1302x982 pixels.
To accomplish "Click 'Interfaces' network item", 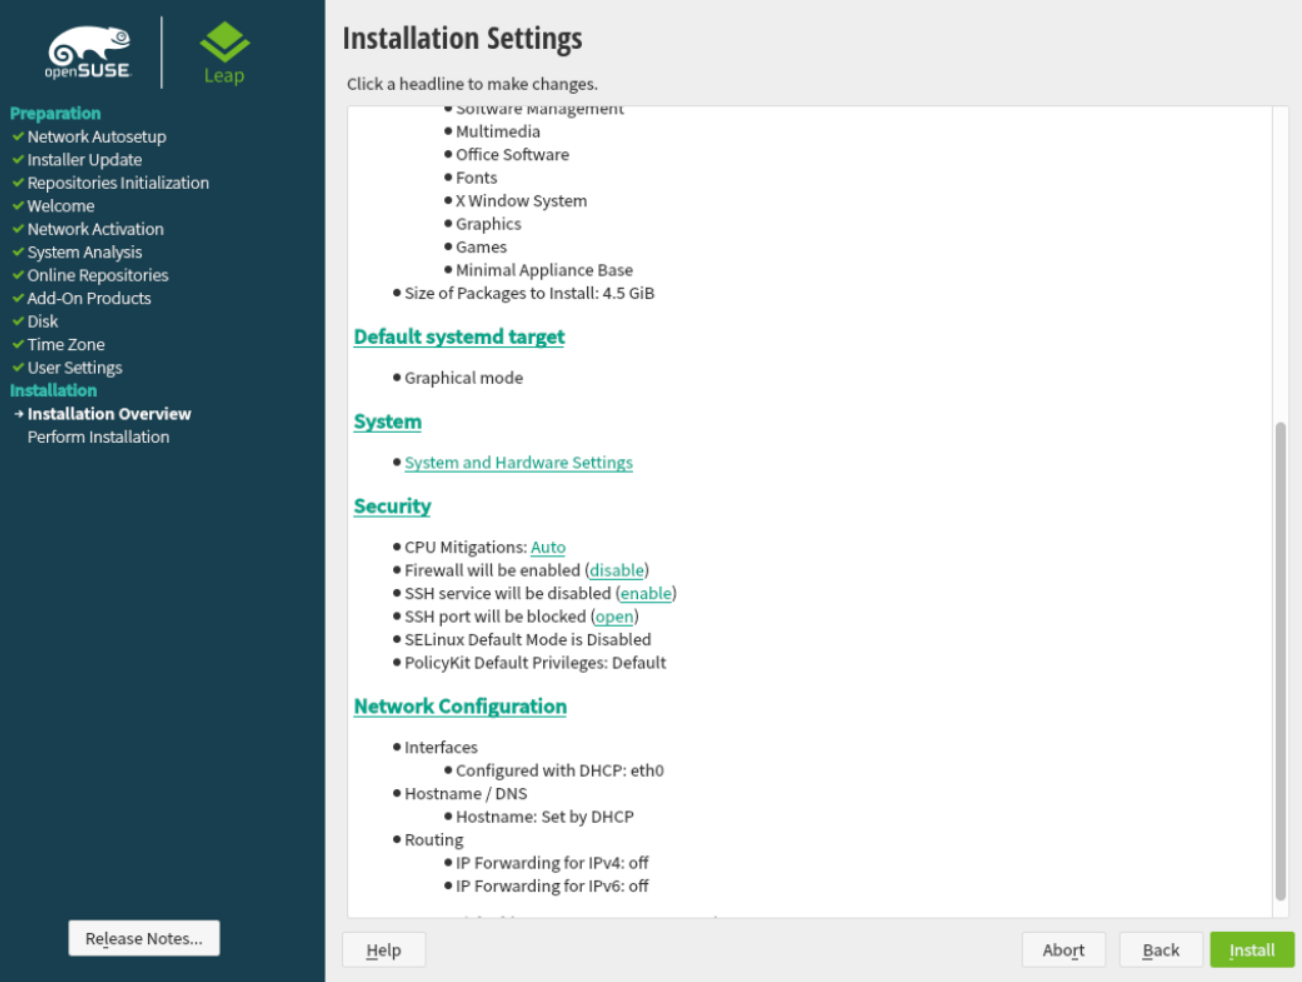I will 441,747.
